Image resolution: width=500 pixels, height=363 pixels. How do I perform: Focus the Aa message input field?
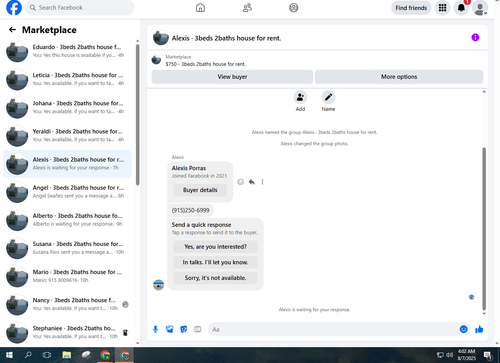(x=333, y=329)
